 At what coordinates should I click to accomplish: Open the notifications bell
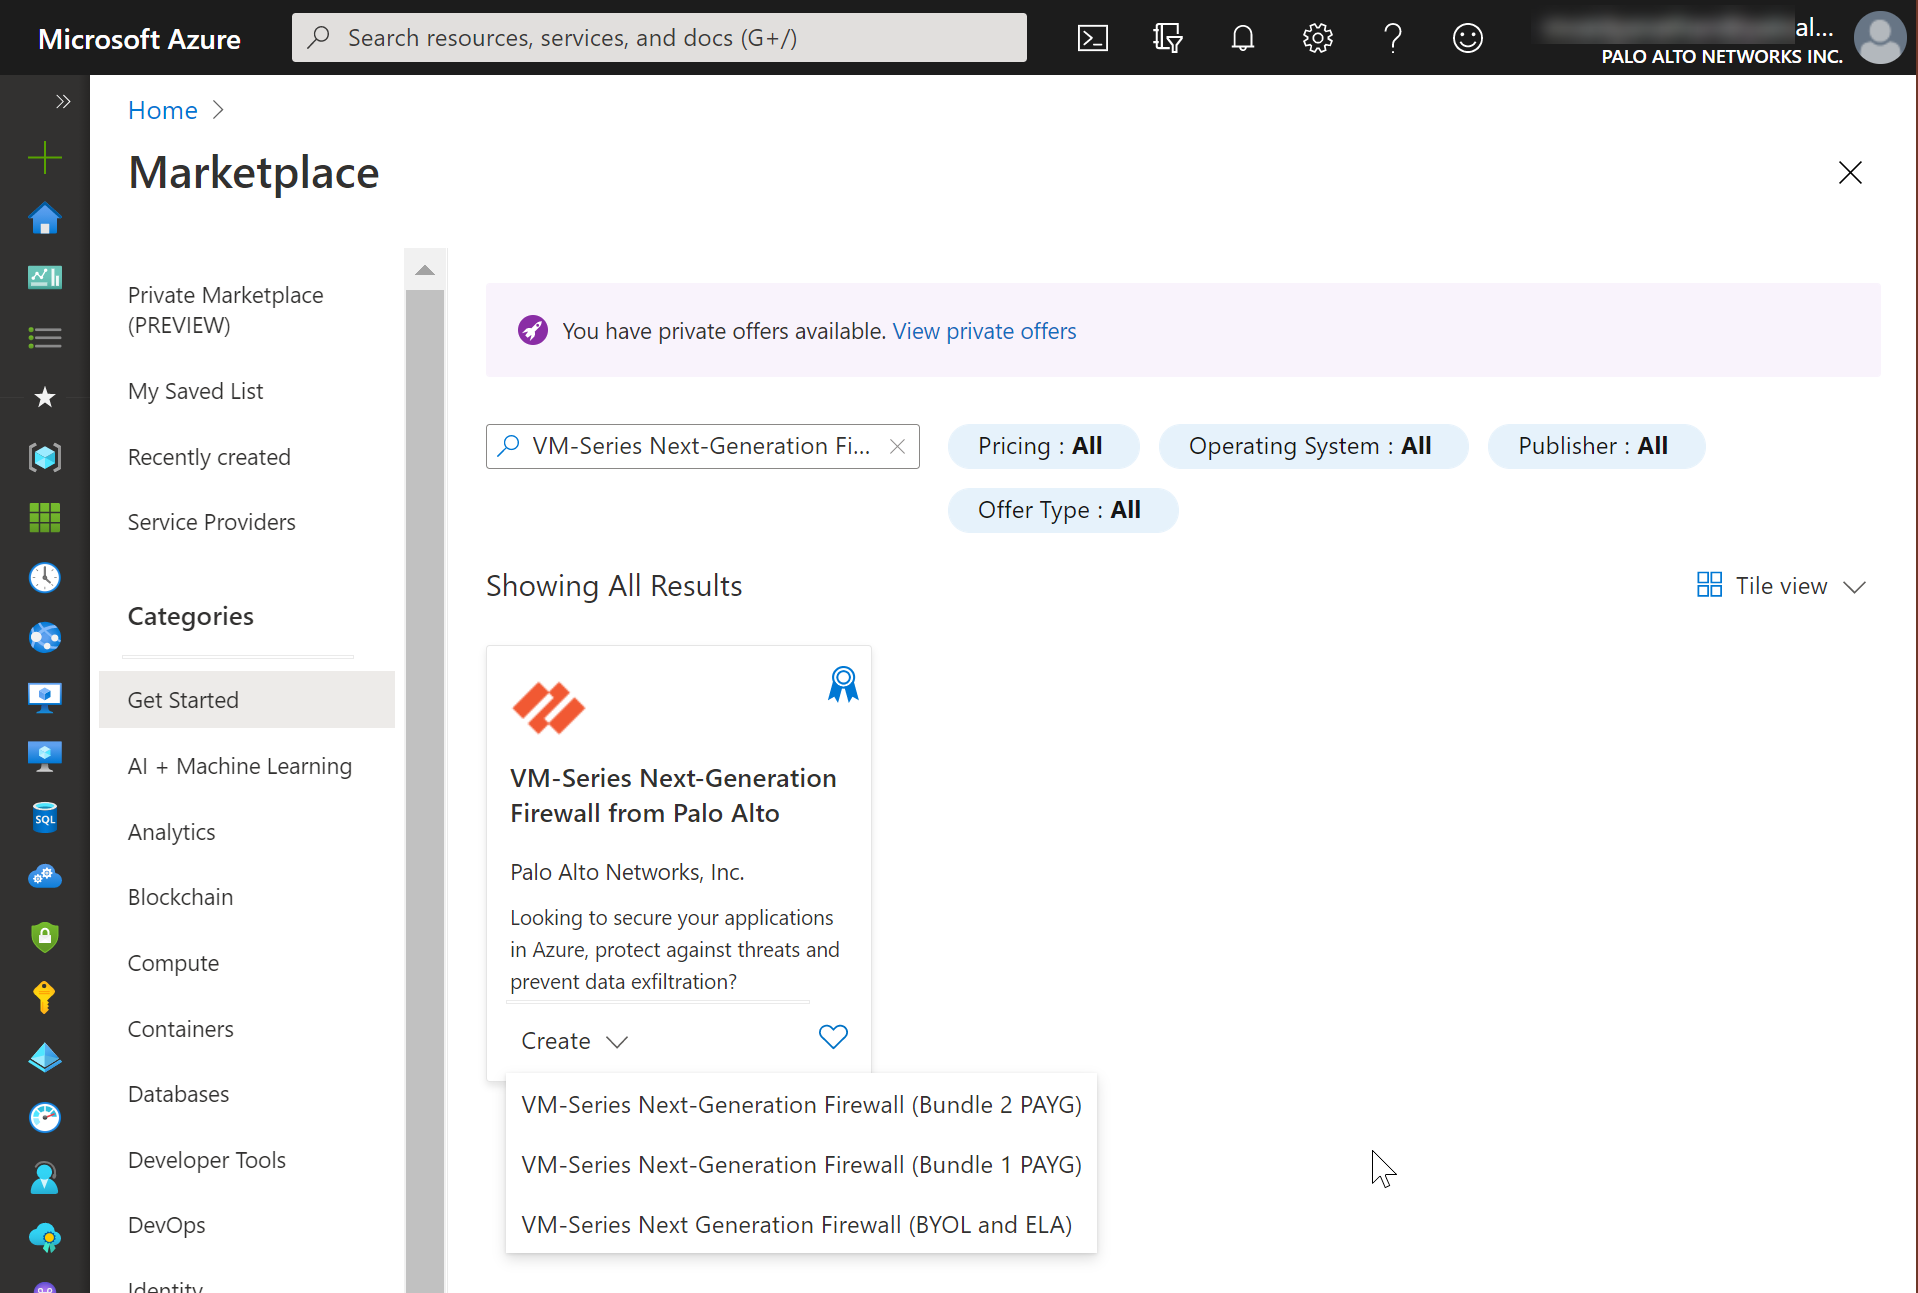pyautogui.click(x=1242, y=38)
